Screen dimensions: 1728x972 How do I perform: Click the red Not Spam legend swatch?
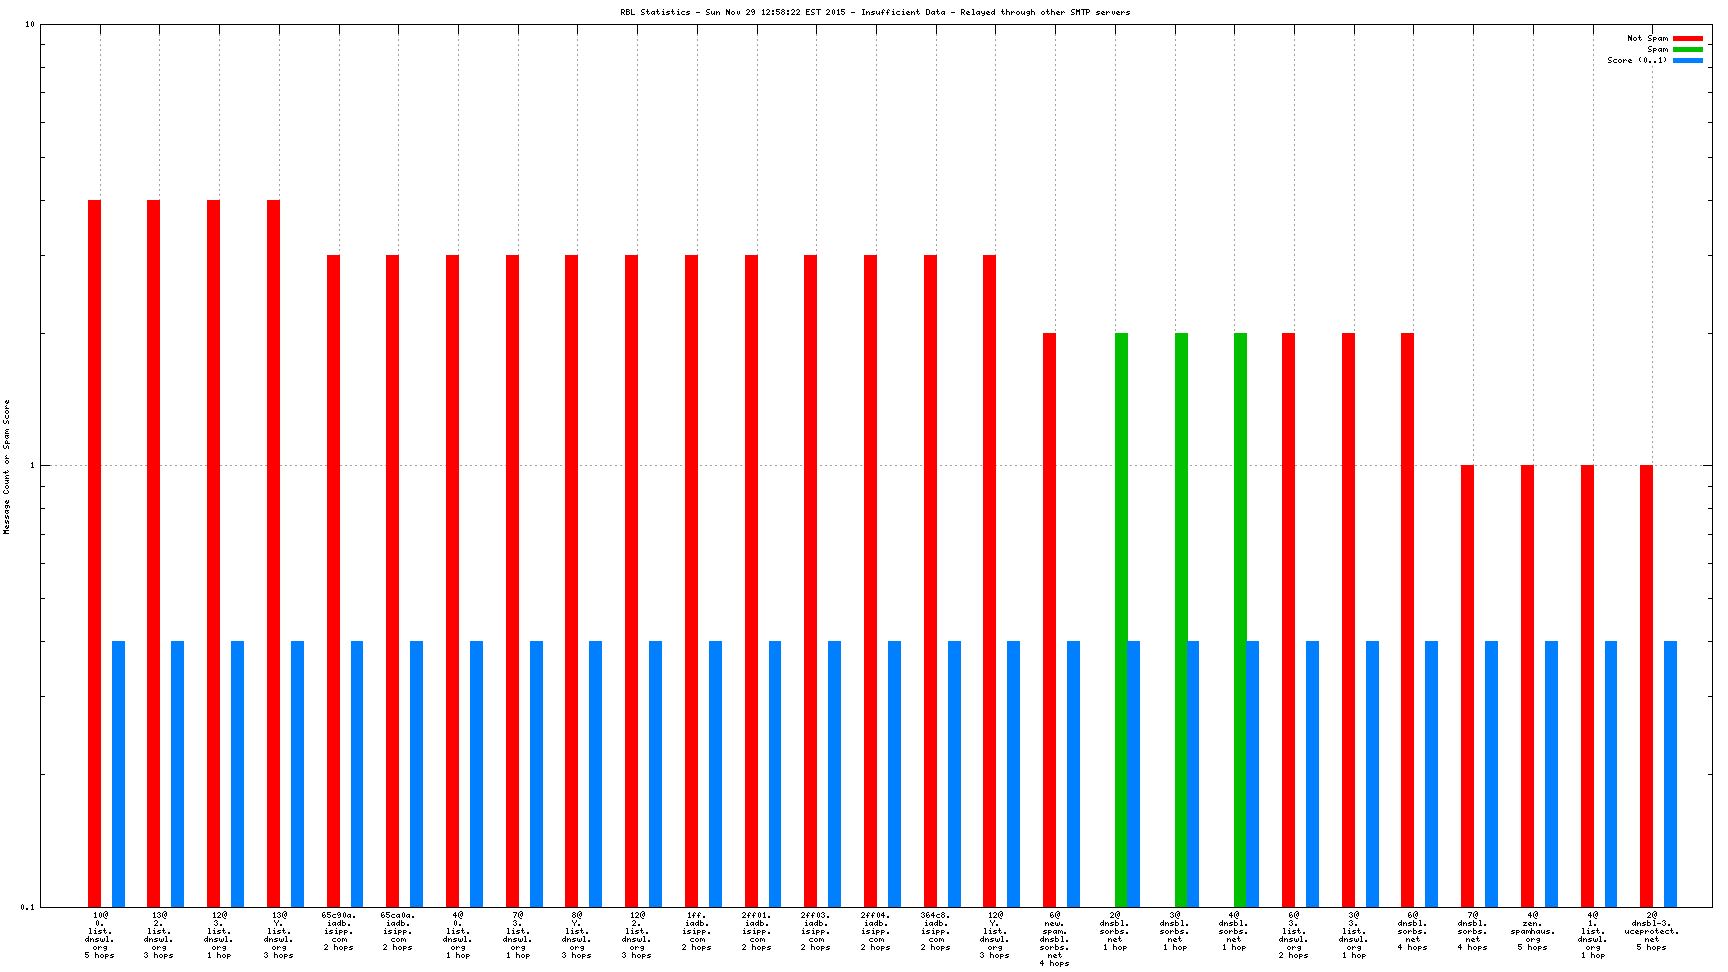1687,38
